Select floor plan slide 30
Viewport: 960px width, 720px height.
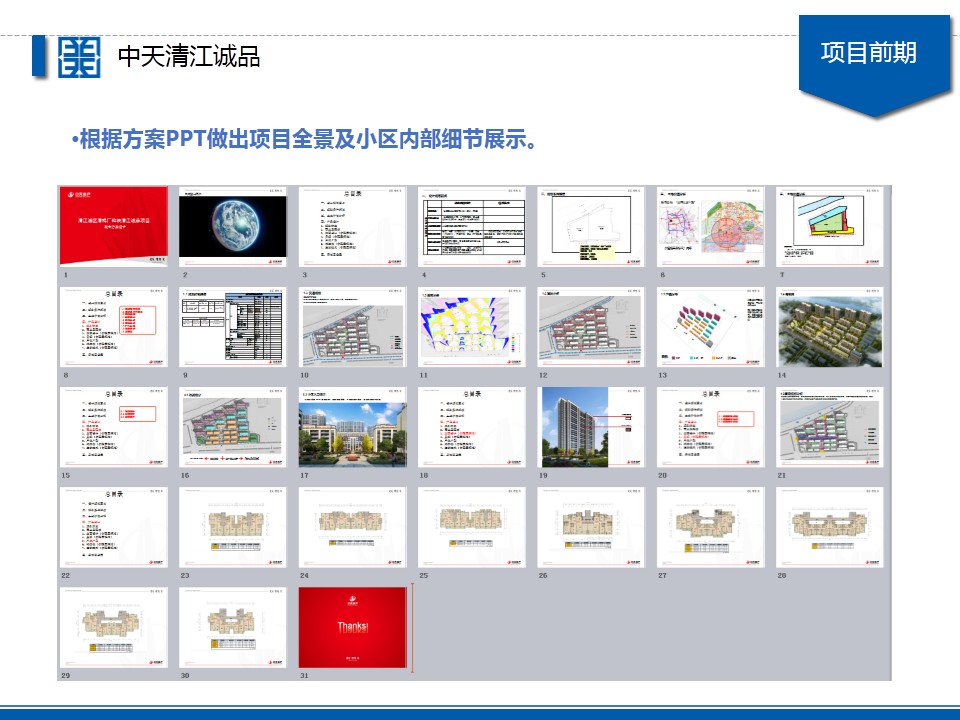[233, 627]
